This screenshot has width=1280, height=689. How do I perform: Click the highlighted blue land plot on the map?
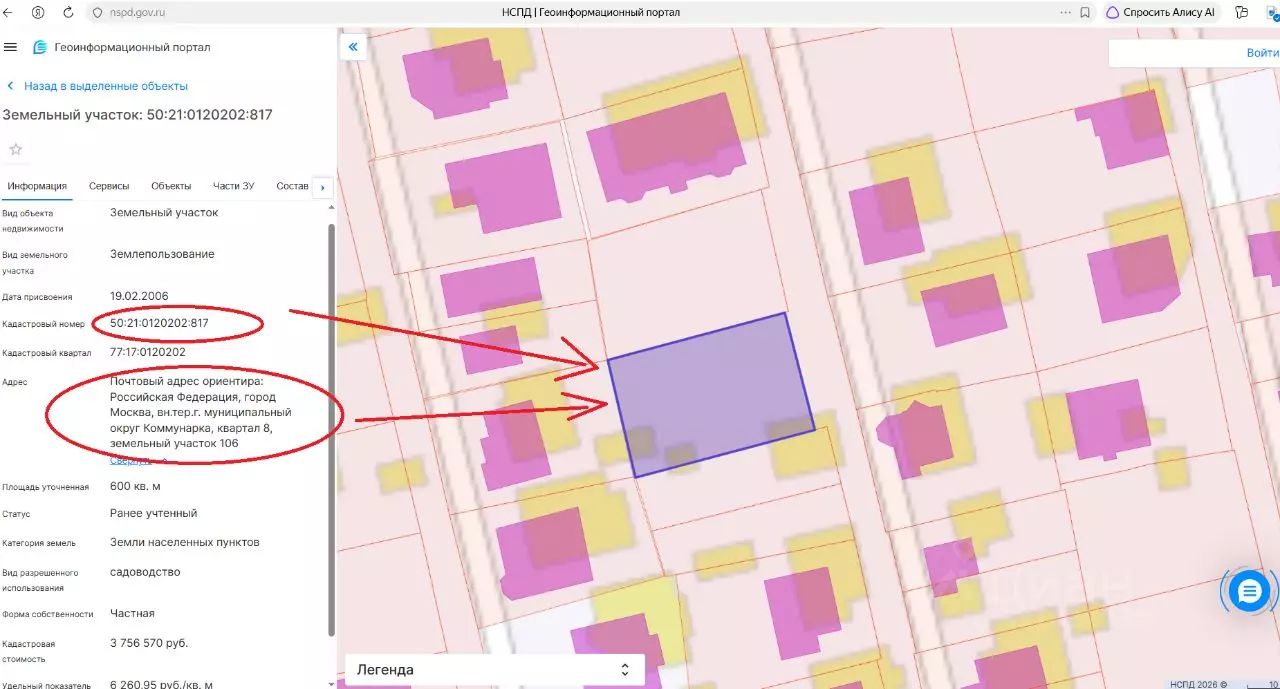711,394
